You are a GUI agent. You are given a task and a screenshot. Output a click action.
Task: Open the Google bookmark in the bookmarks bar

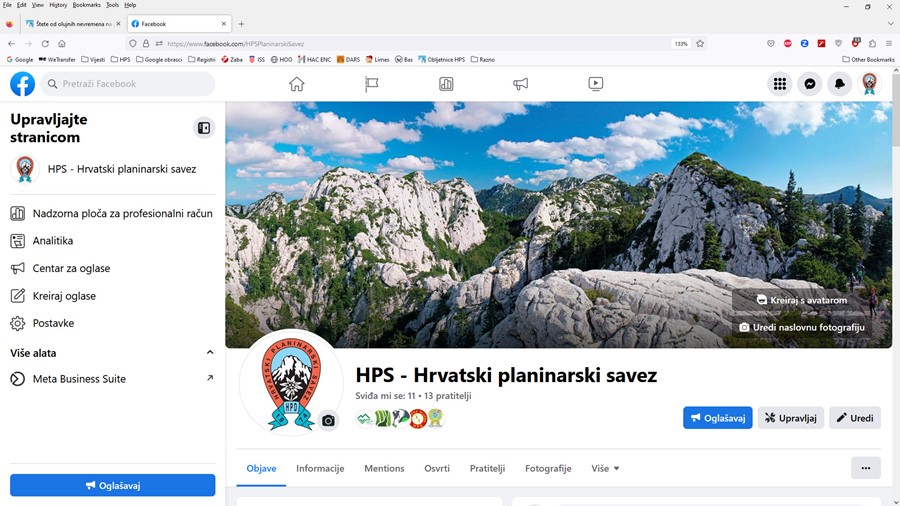coord(20,59)
